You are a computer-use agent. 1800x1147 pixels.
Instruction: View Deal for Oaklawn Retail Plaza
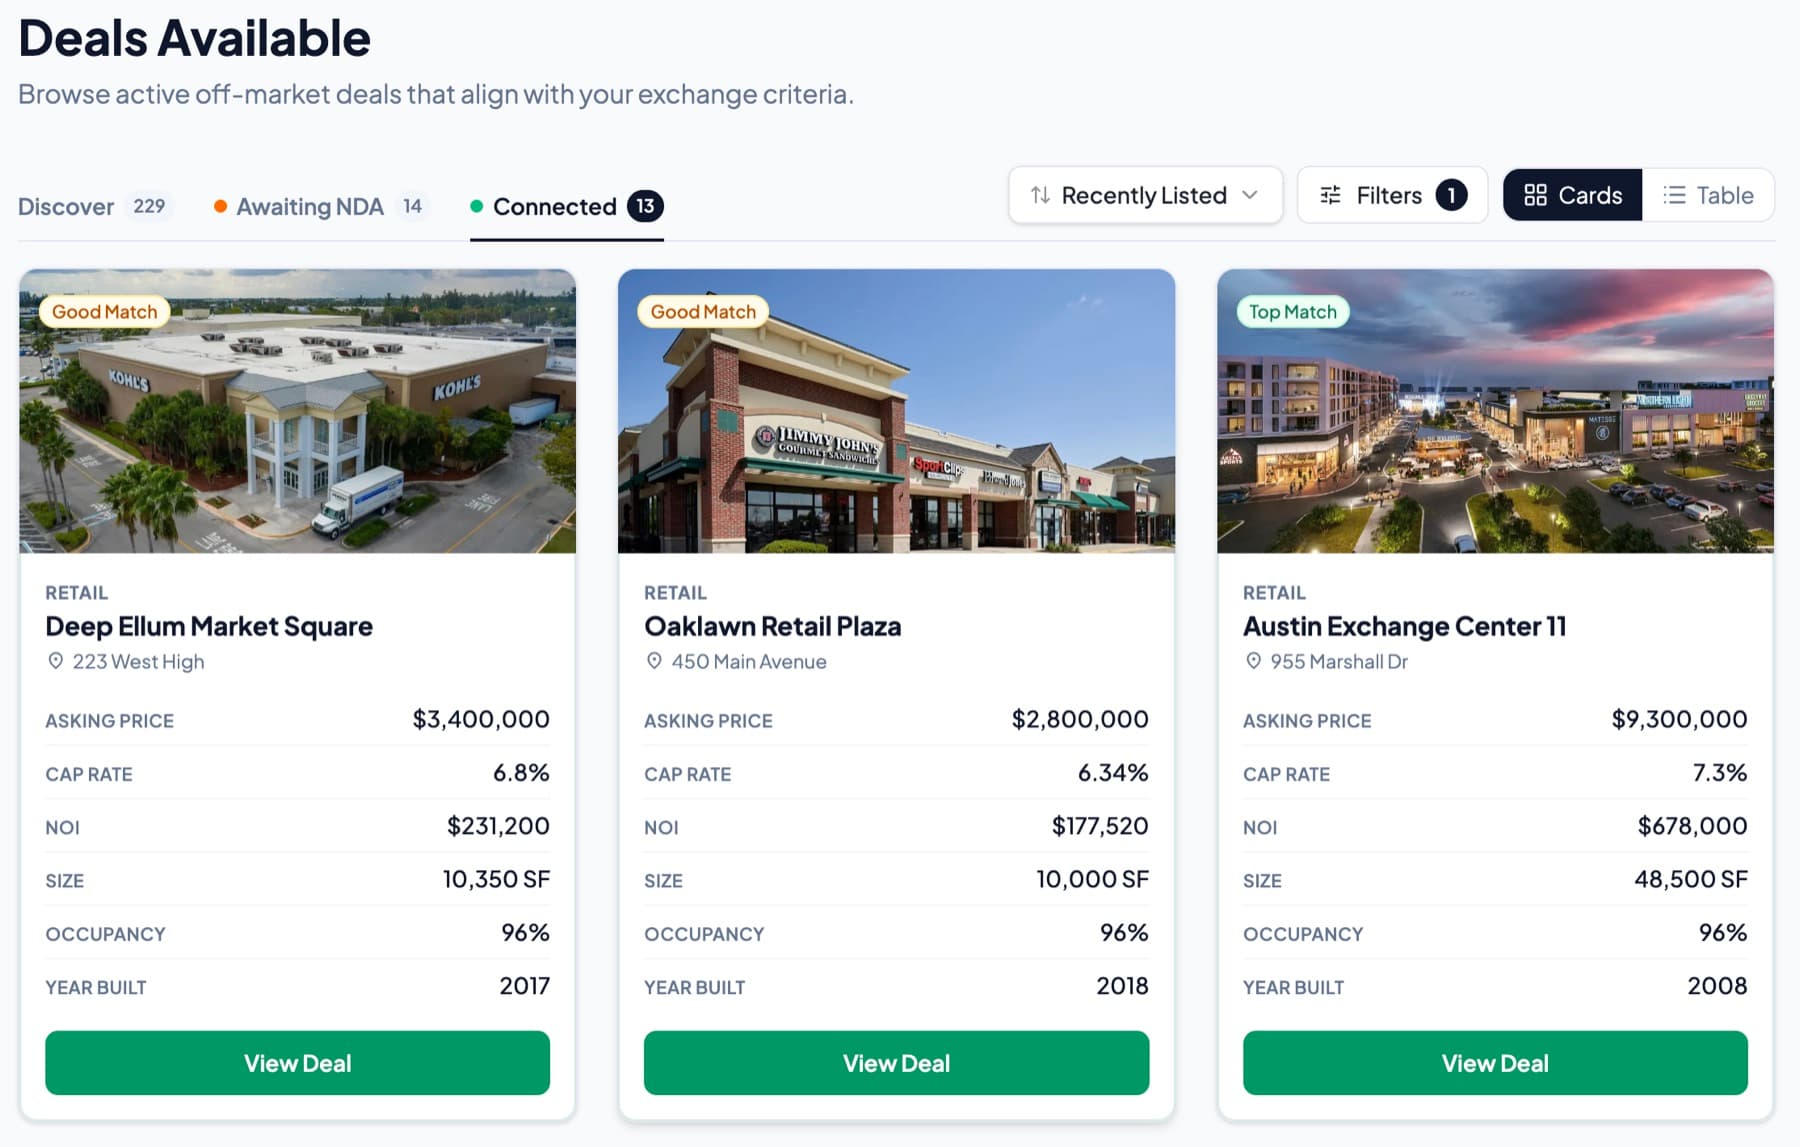click(x=896, y=1063)
